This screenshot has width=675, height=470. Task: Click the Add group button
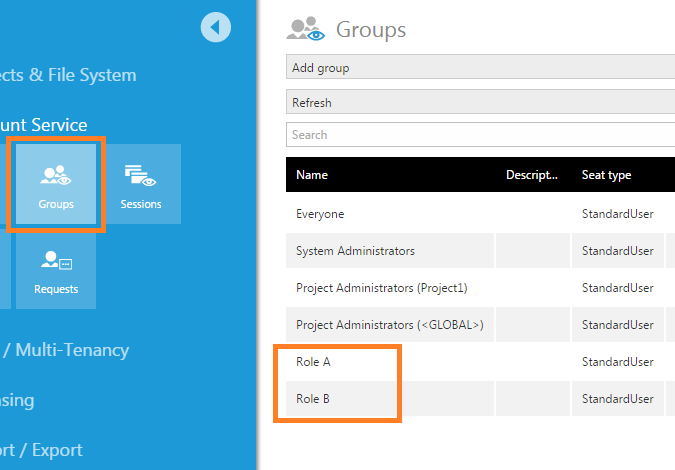pos(480,68)
